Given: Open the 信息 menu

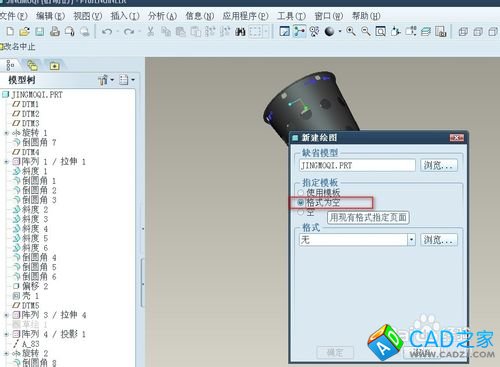Looking at the screenshot, I should pos(199,16).
